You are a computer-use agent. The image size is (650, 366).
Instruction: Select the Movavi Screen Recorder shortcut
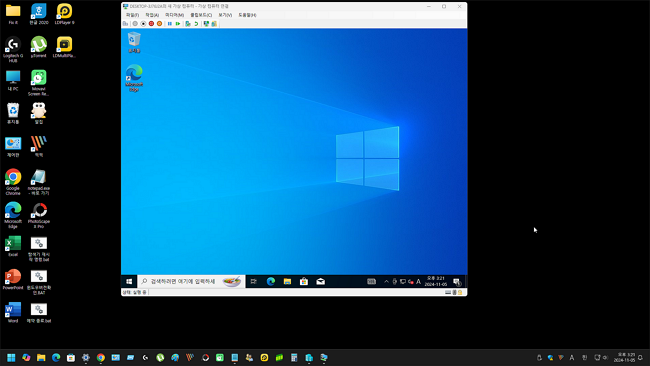pos(39,82)
